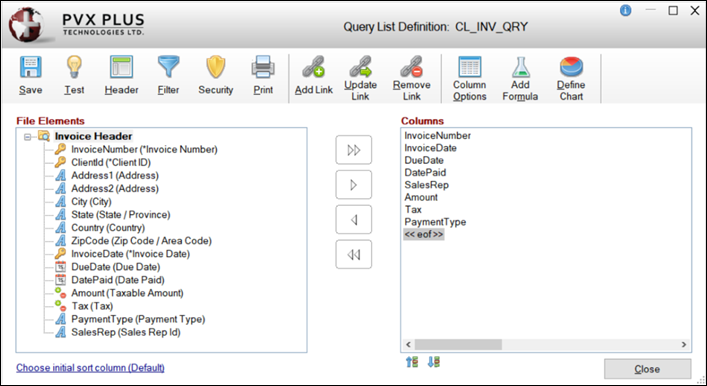The image size is (707, 386).
Task: Select SalesRep in Columns list
Action: point(427,185)
